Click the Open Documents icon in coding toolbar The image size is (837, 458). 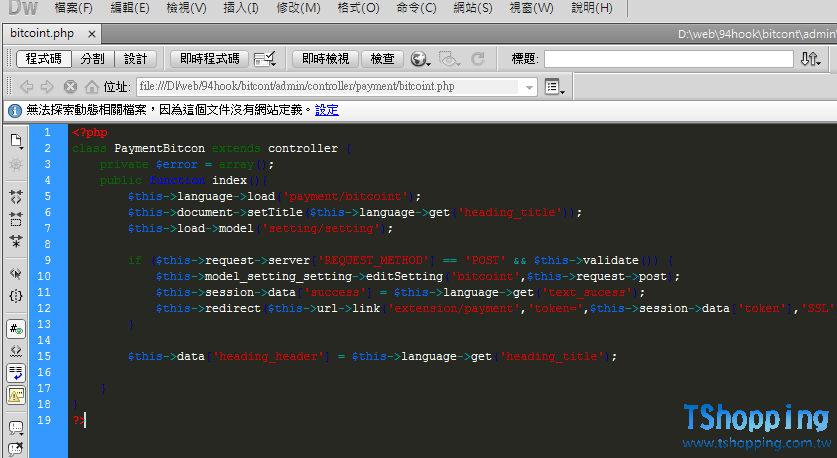tap(16, 141)
